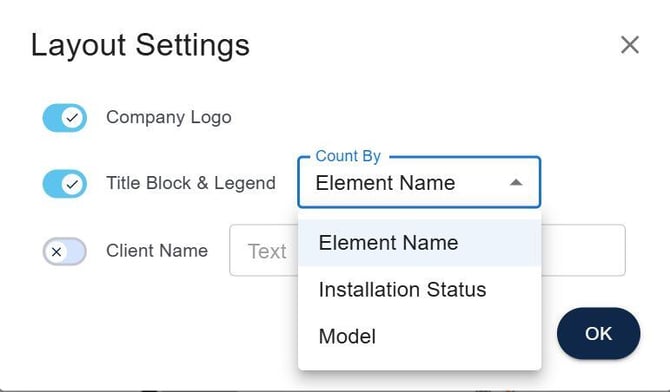Click the x icon in Client Name switch
The height and width of the screenshot is (392, 670).
[56, 252]
